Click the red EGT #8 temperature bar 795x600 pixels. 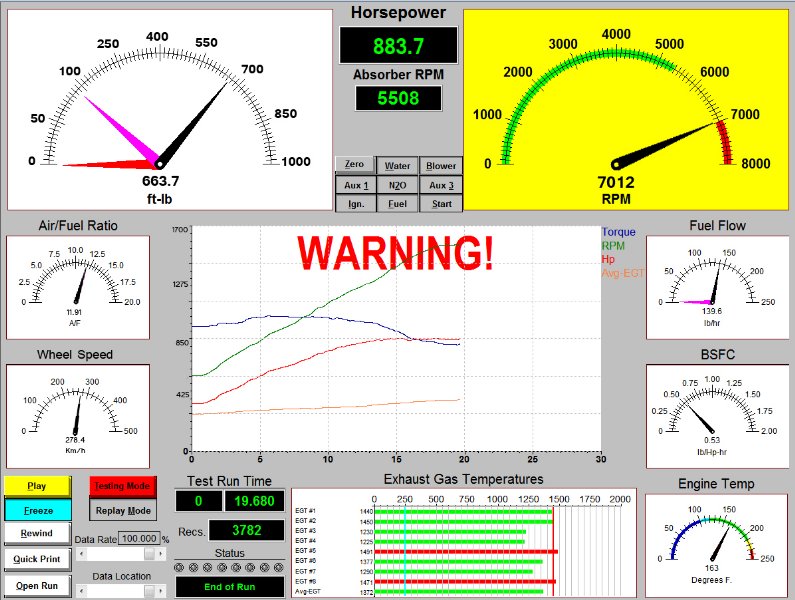(465, 582)
